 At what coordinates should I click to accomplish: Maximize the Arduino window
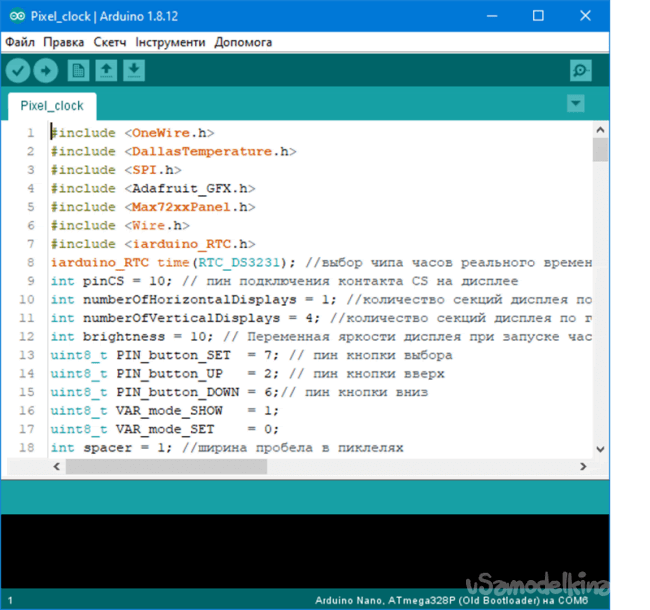click(538, 16)
